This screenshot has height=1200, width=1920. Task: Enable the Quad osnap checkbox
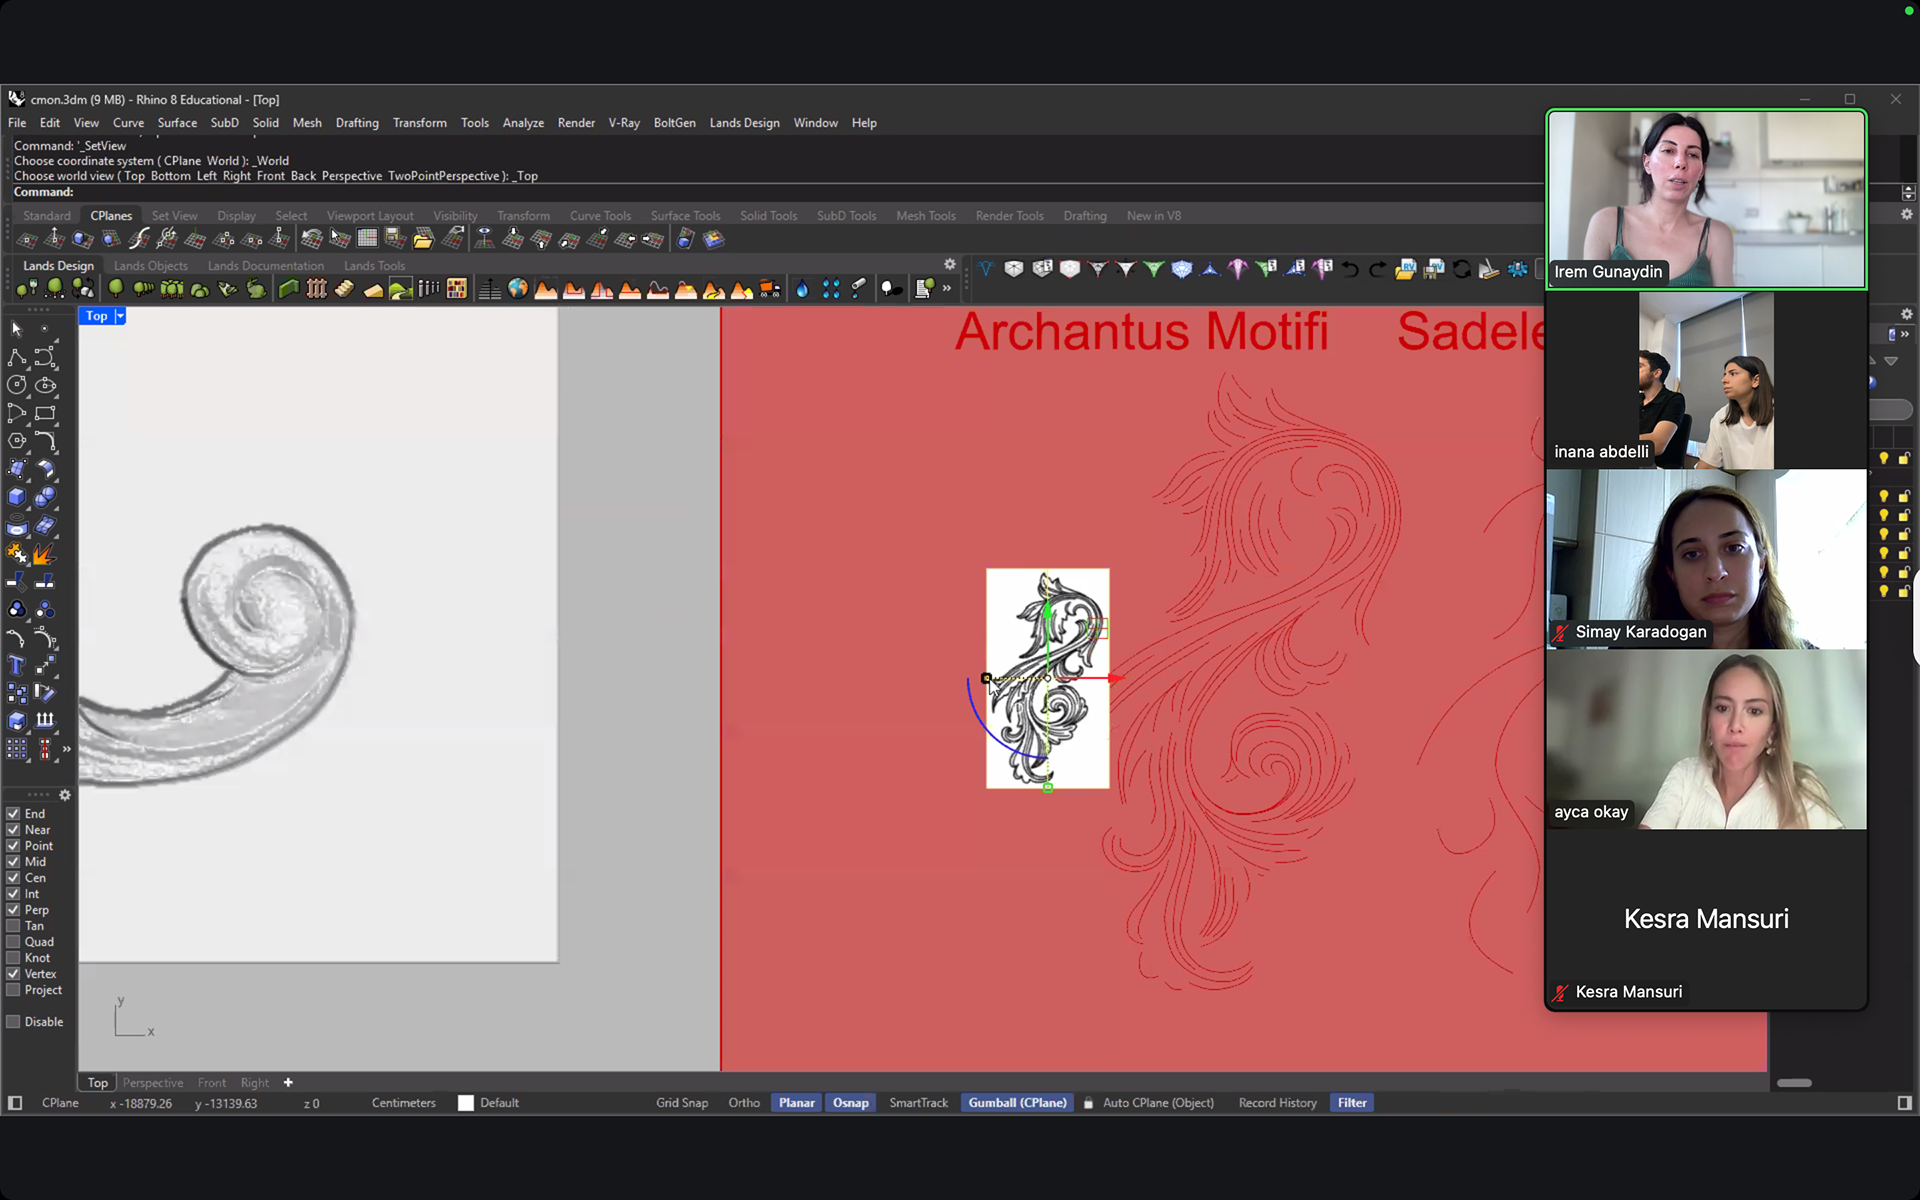pos(13,942)
